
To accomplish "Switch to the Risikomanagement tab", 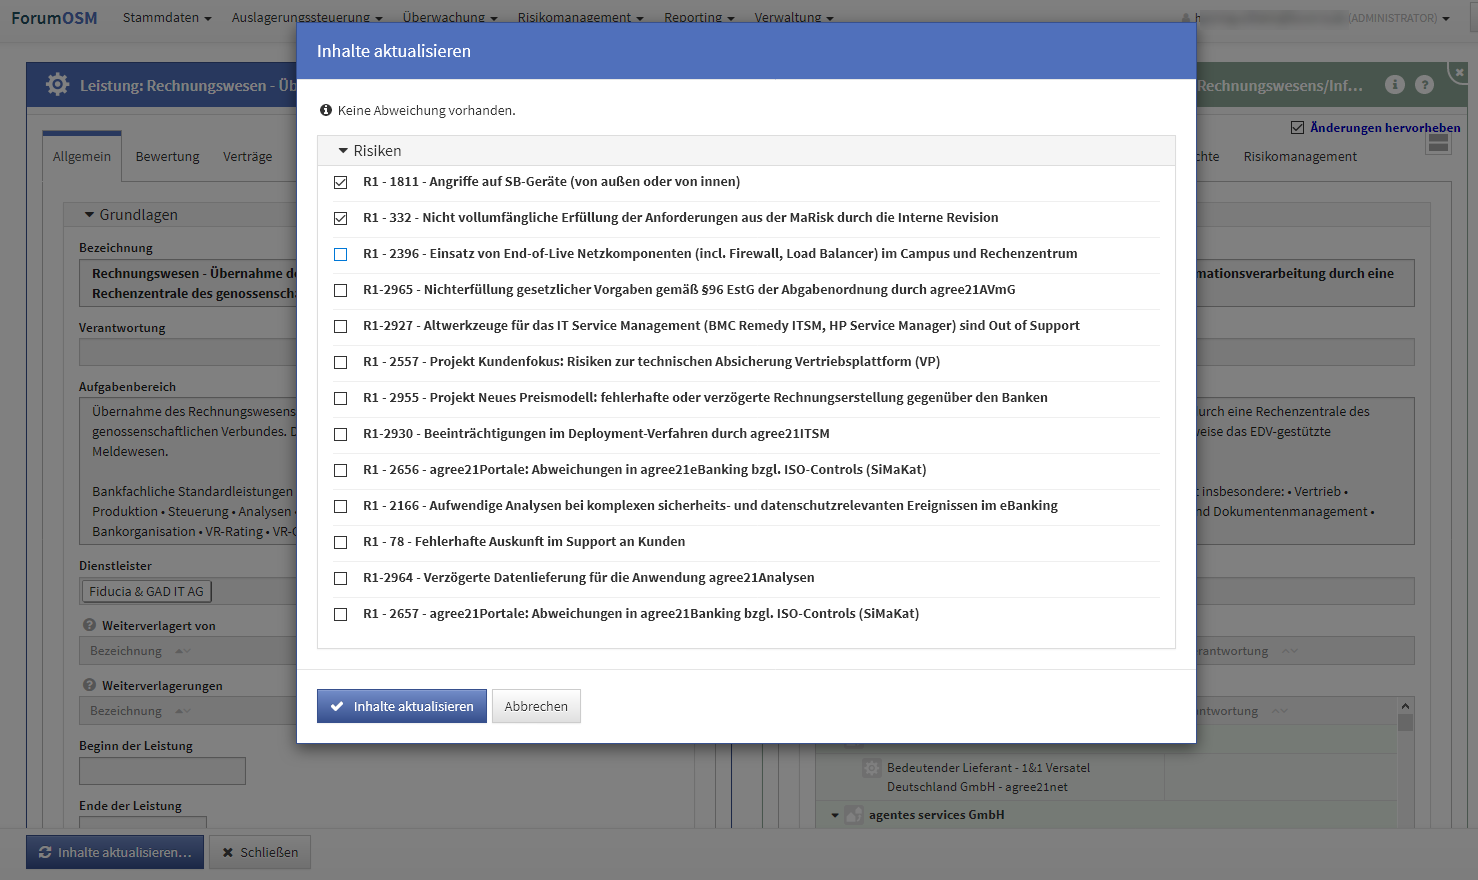I will coord(1300,157).
